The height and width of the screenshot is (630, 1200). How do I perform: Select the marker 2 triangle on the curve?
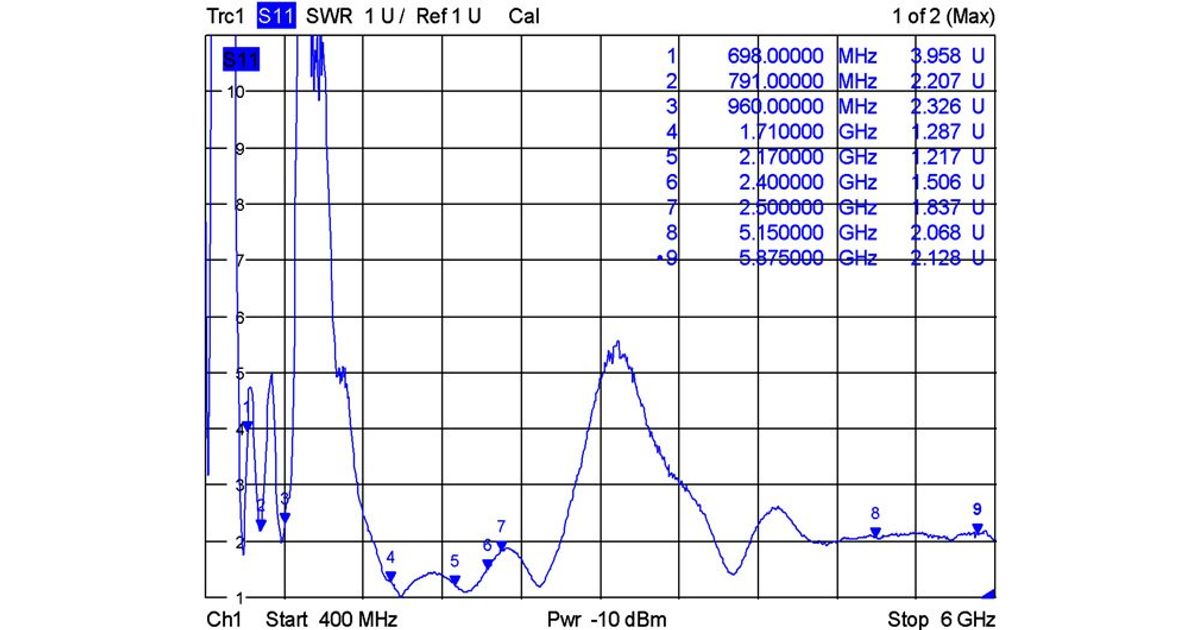pyautogui.click(x=261, y=525)
